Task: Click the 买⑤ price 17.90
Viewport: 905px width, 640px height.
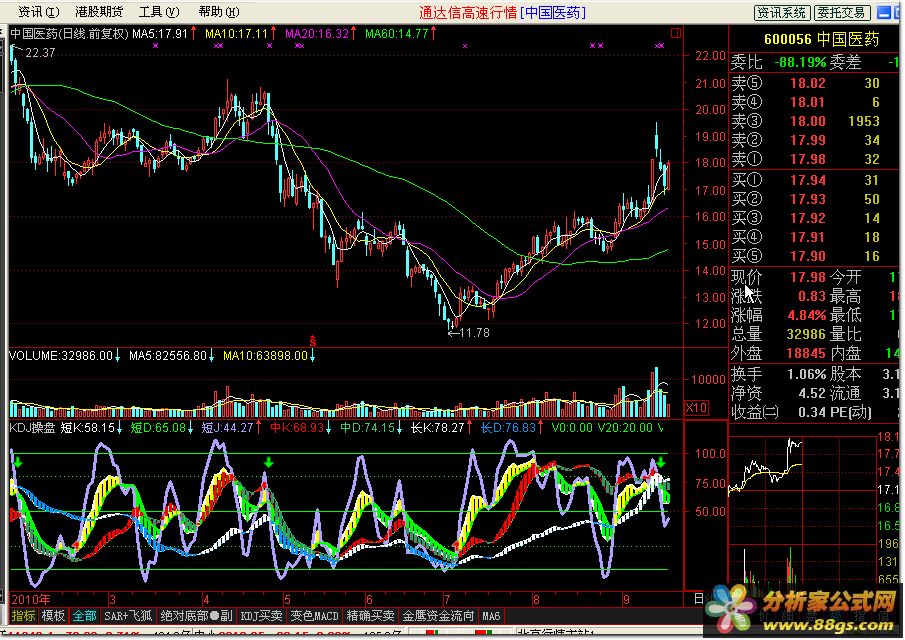Action: (807, 256)
